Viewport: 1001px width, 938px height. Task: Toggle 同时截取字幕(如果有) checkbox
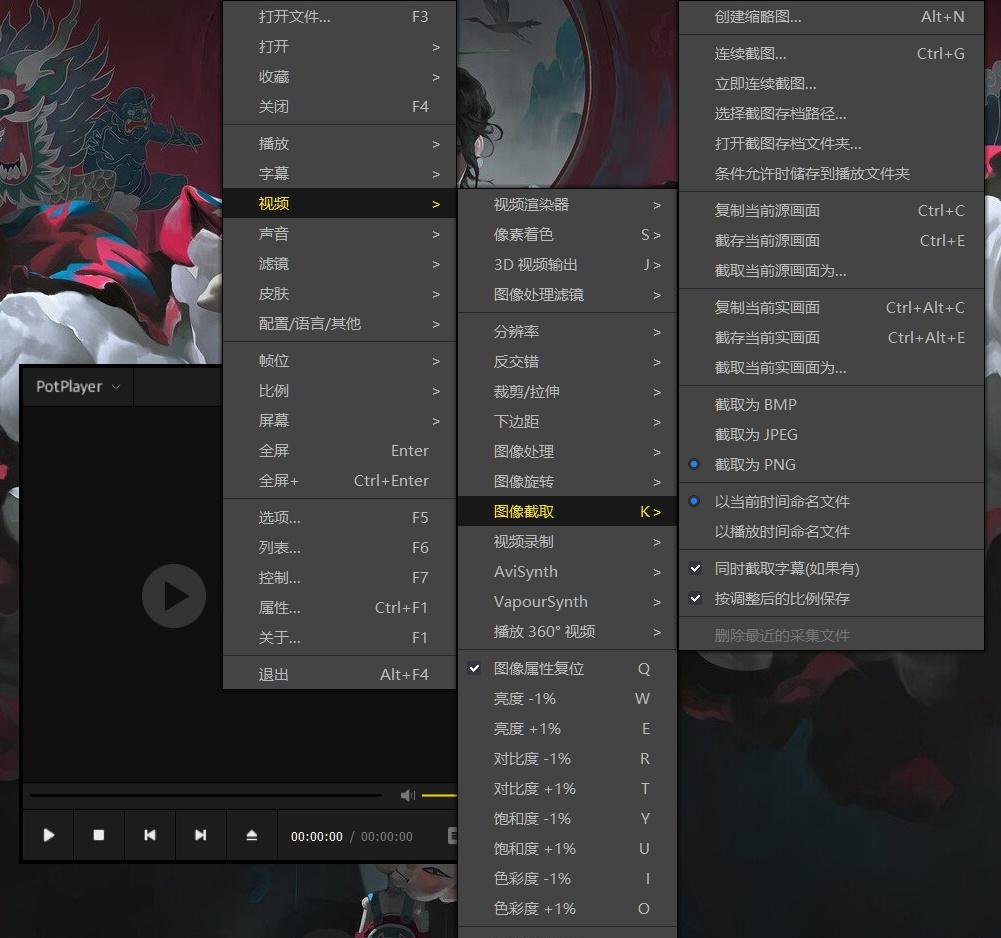coord(786,569)
